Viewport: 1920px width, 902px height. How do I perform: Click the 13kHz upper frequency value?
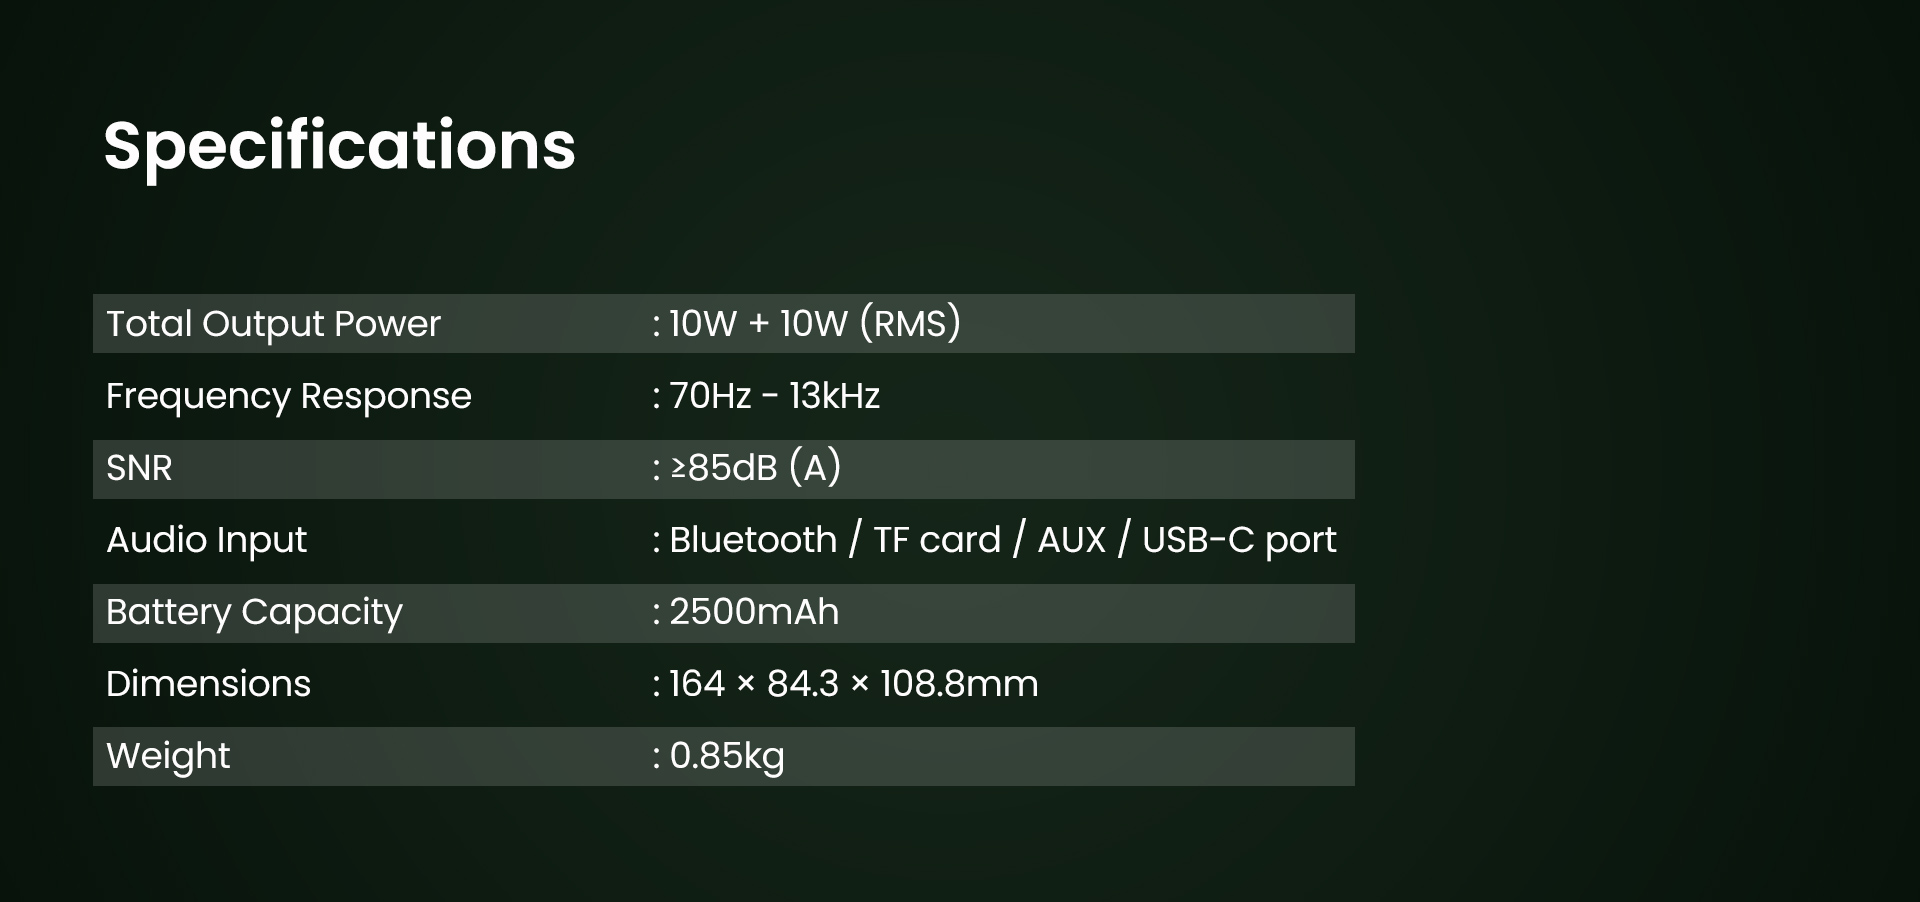[x=834, y=396]
